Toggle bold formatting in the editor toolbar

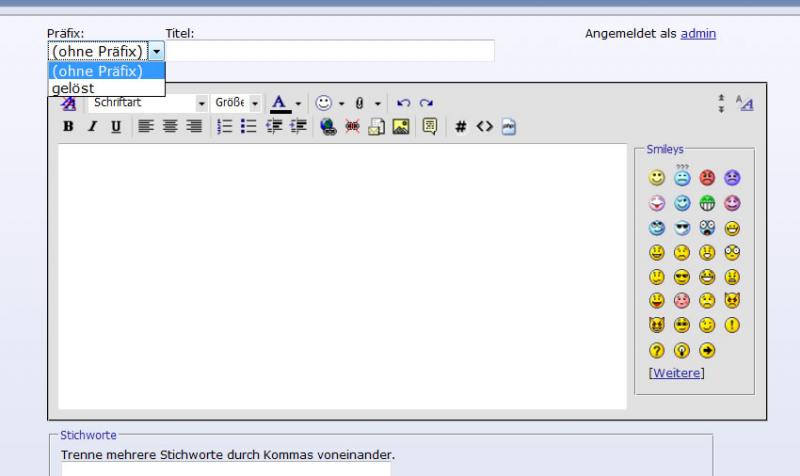68,127
